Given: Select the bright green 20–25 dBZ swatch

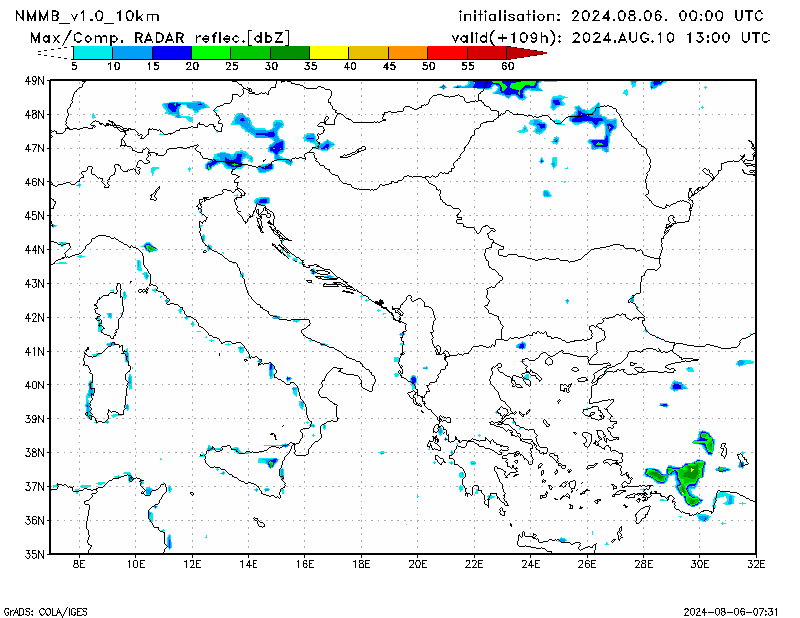Looking at the screenshot, I should 211,52.
